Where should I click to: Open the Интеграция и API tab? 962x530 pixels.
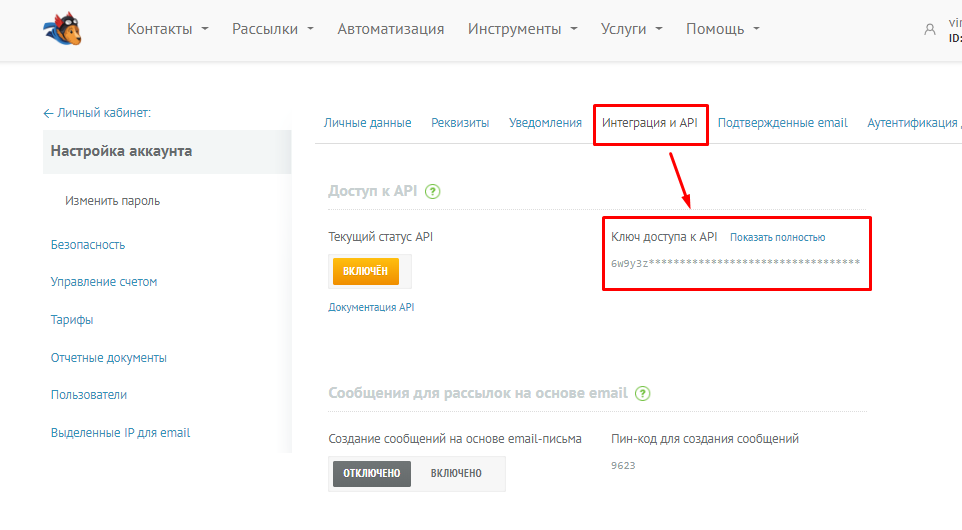pos(650,123)
